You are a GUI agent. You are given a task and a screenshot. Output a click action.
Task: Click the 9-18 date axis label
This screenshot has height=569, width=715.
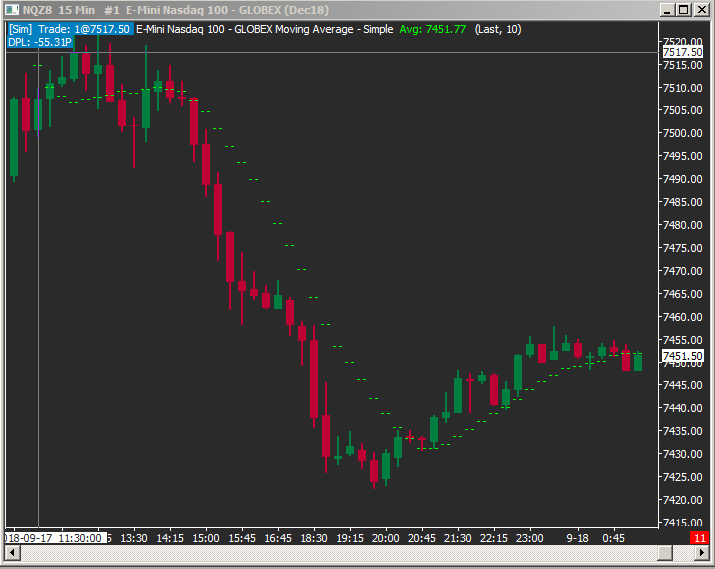(577, 538)
